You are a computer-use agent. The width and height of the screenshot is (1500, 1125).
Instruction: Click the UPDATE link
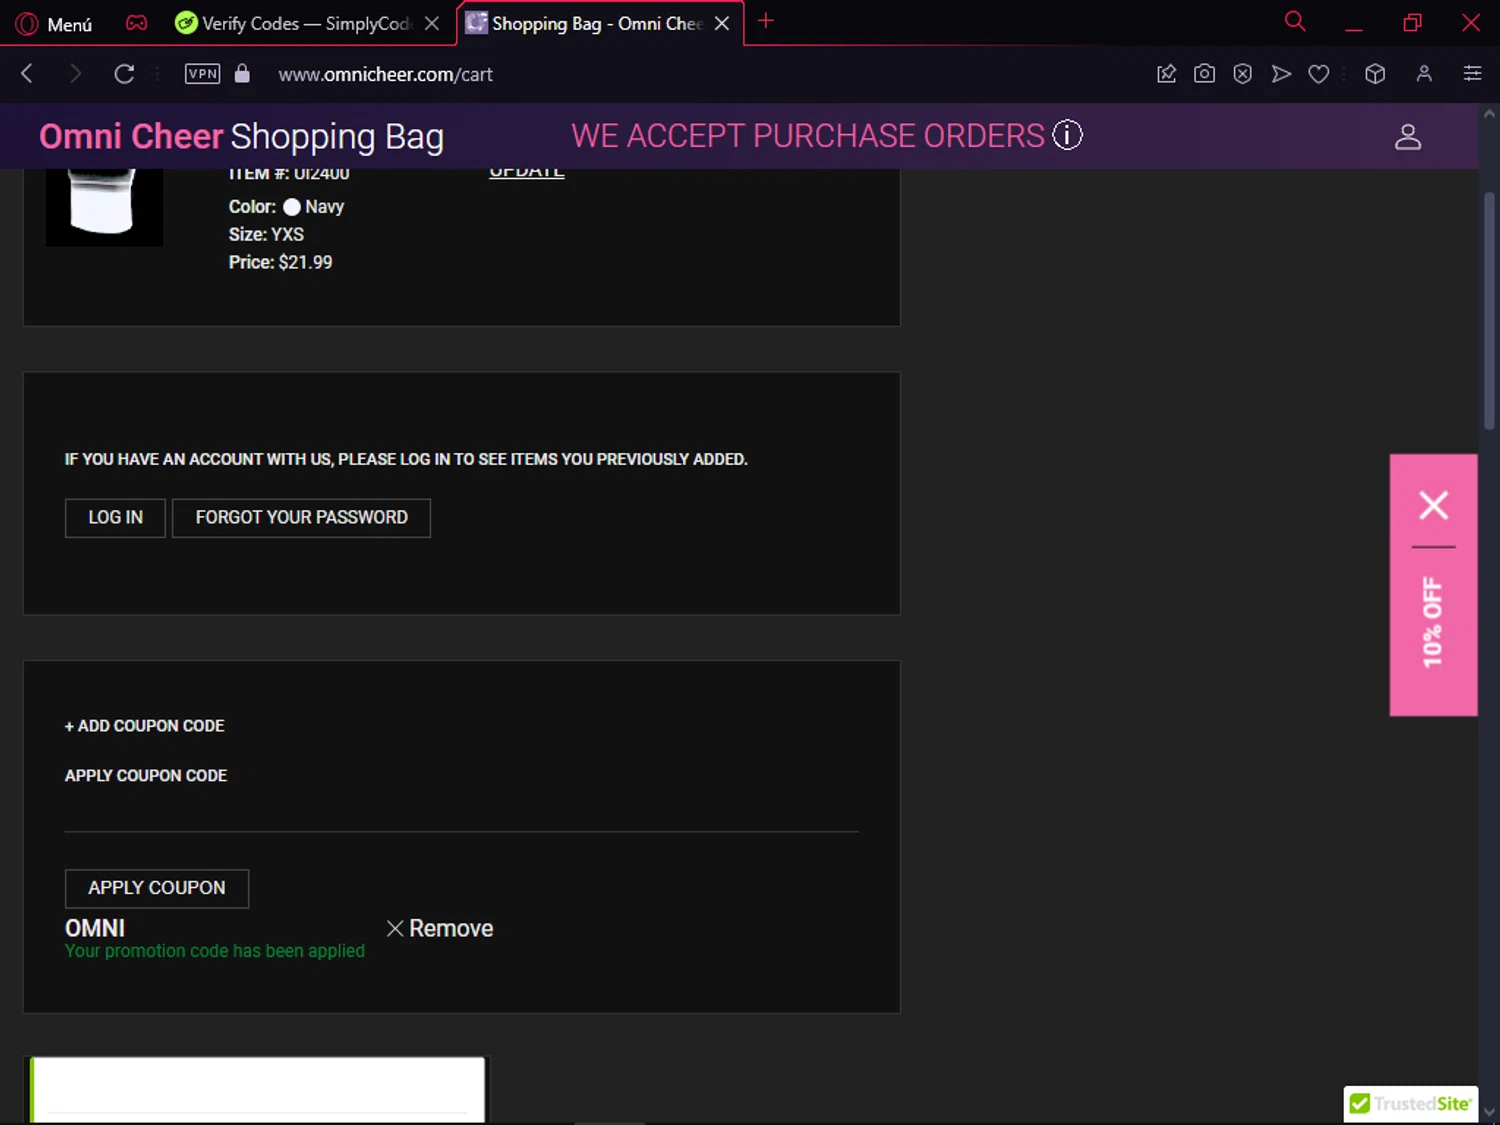tap(526, 173)
